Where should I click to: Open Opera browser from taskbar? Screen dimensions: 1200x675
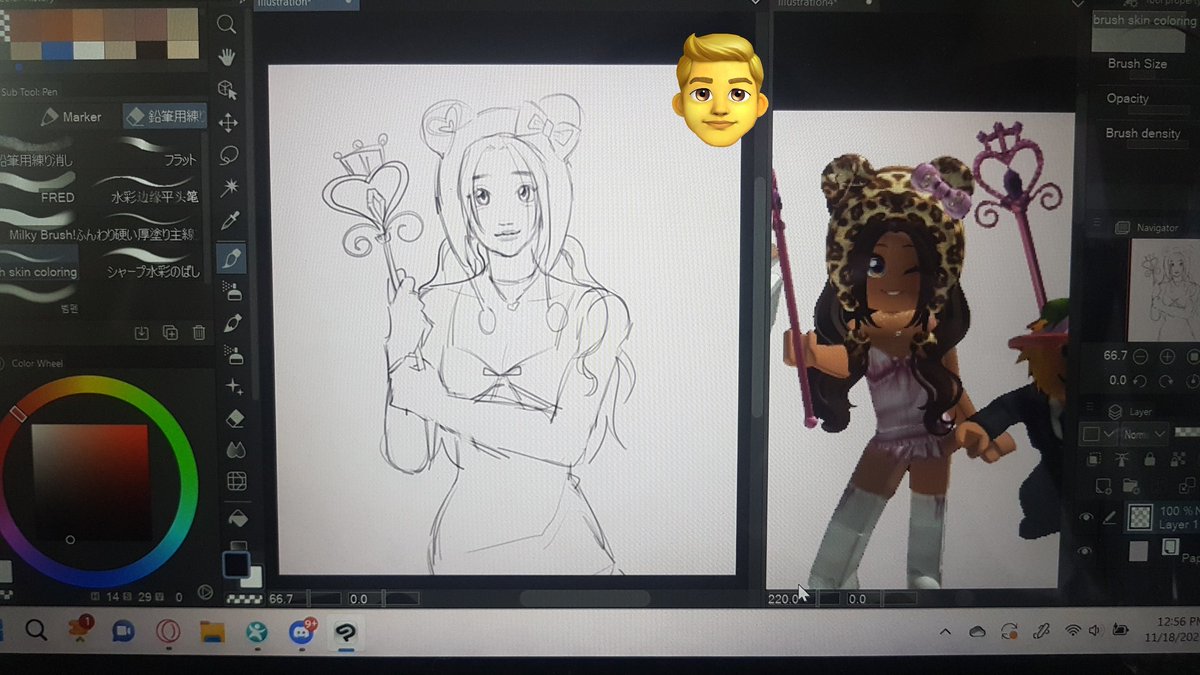point(167,632)
